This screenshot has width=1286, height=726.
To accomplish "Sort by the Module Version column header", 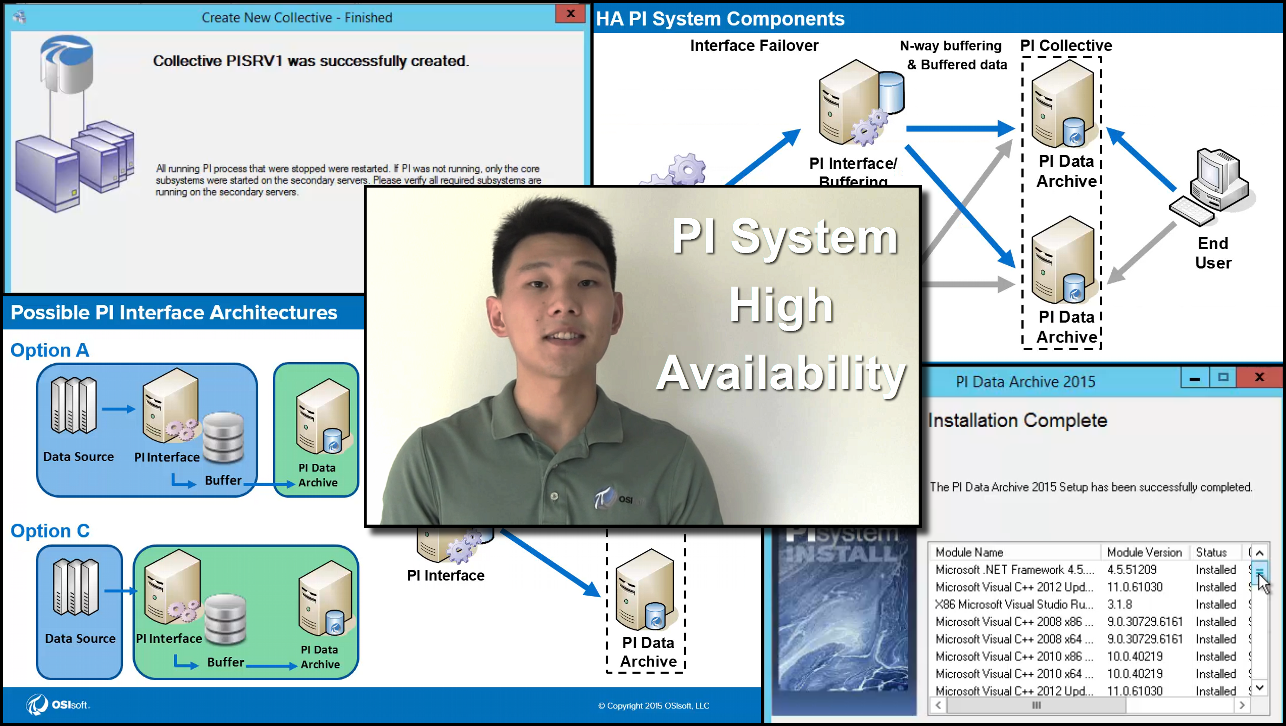I will pyautogui.click(x=1145, y=552).
